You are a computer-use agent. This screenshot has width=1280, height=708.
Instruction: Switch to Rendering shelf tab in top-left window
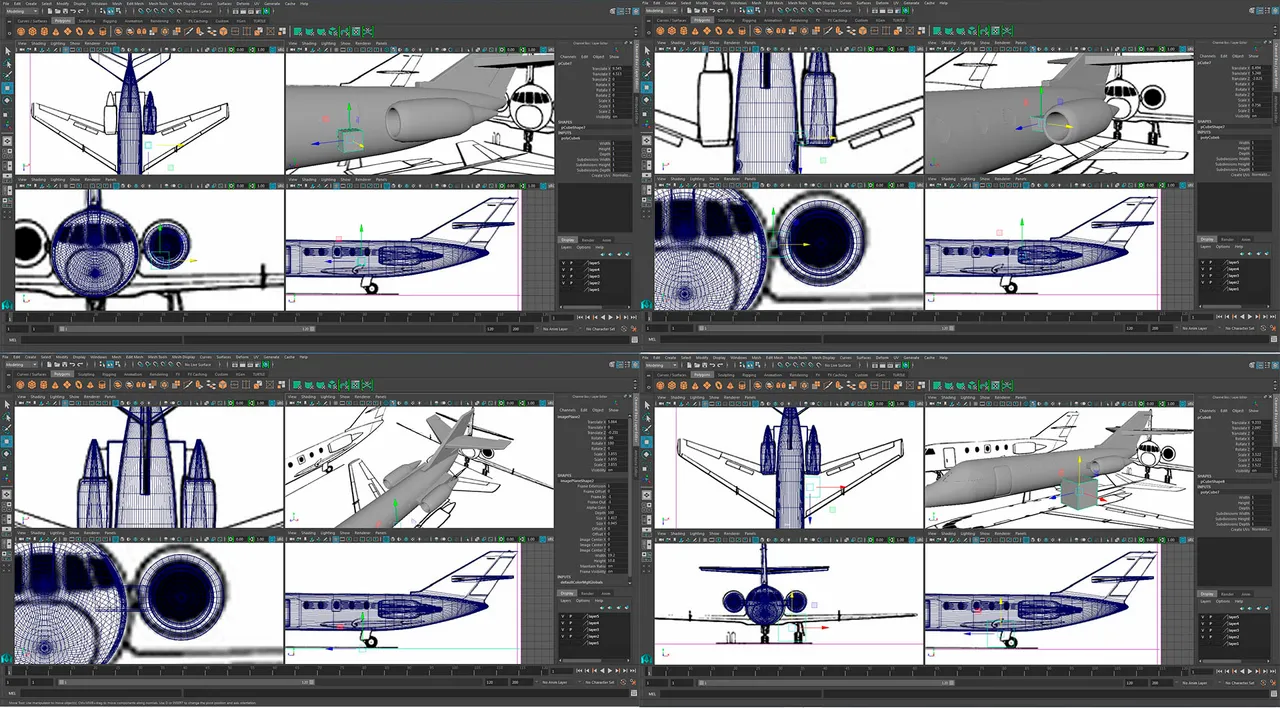point(159,21)
